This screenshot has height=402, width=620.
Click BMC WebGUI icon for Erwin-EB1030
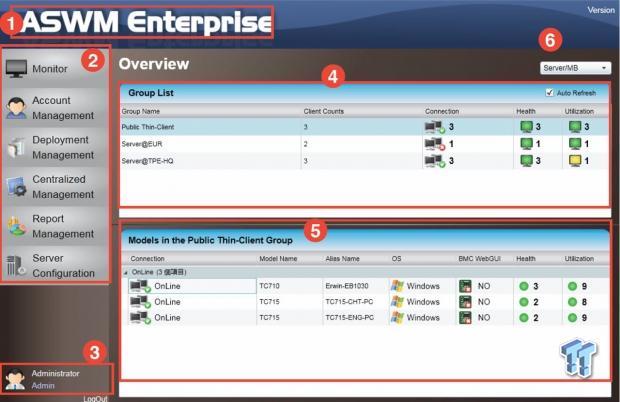point(465,286)
